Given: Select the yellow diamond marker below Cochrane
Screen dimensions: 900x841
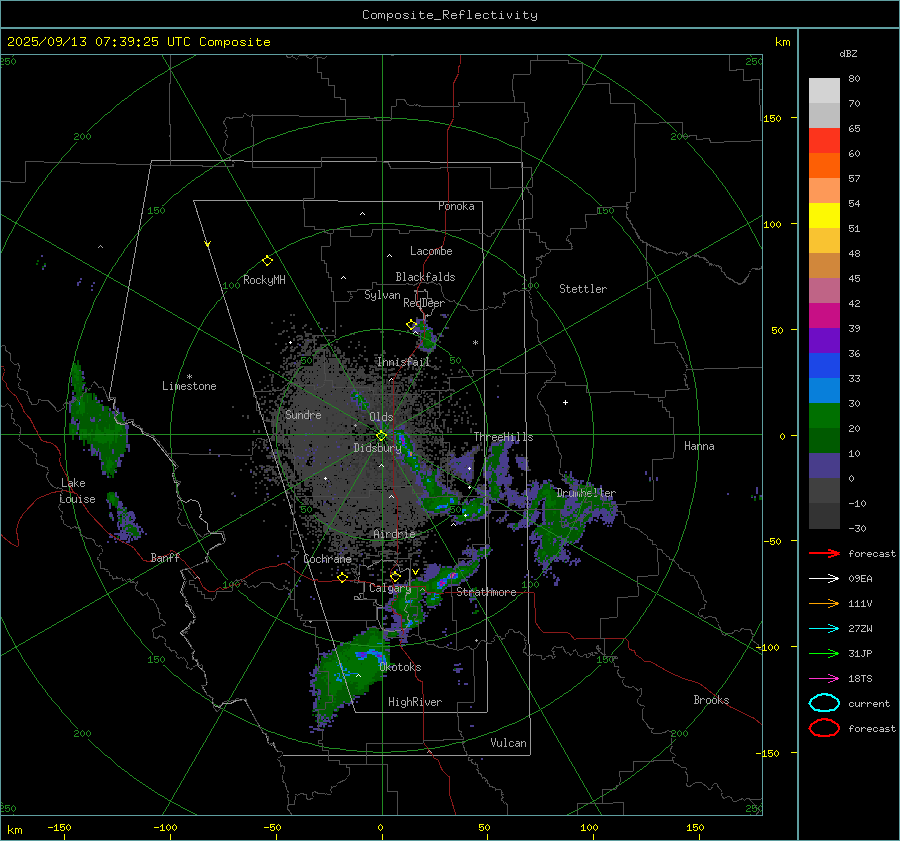Looking at the screenshot, I should [x=343, y=578].
